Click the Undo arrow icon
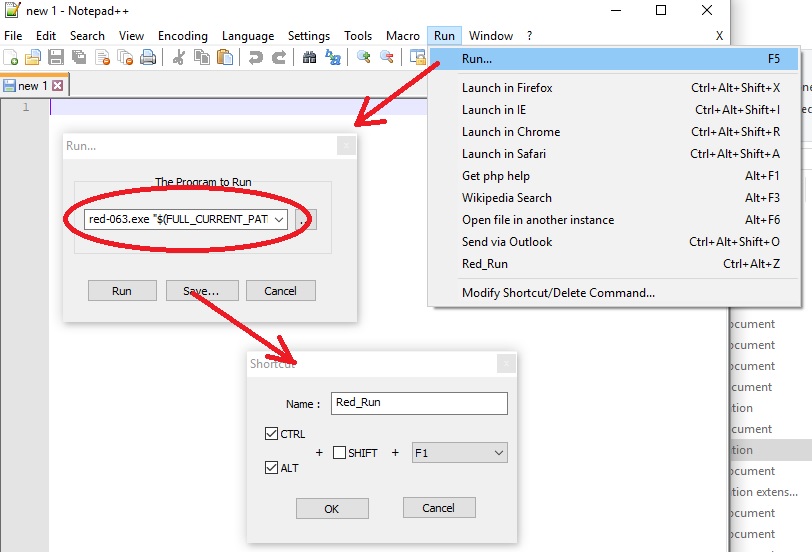 click(x=255, y=57)
